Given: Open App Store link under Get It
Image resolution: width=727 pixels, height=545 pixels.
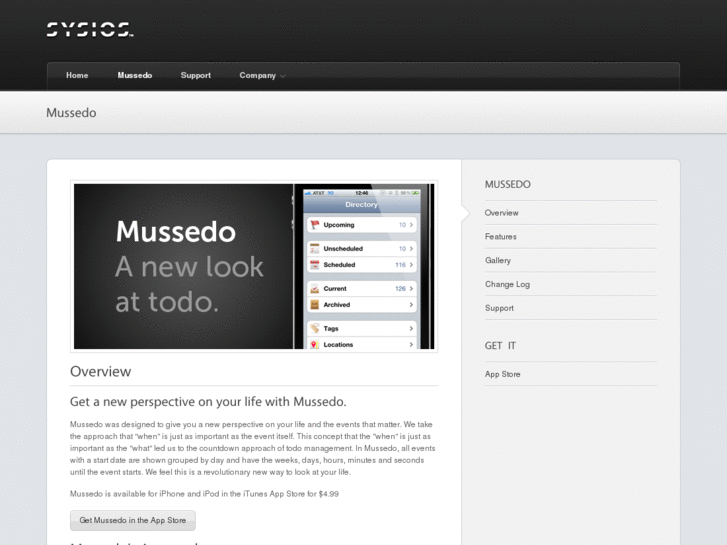Looking at the screenshot, I should coord(503,374).
